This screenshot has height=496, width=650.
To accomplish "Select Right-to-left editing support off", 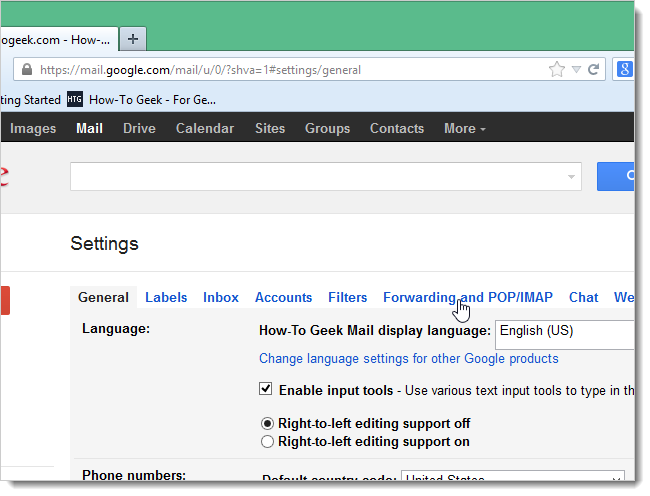I will [x=267, y=423].
